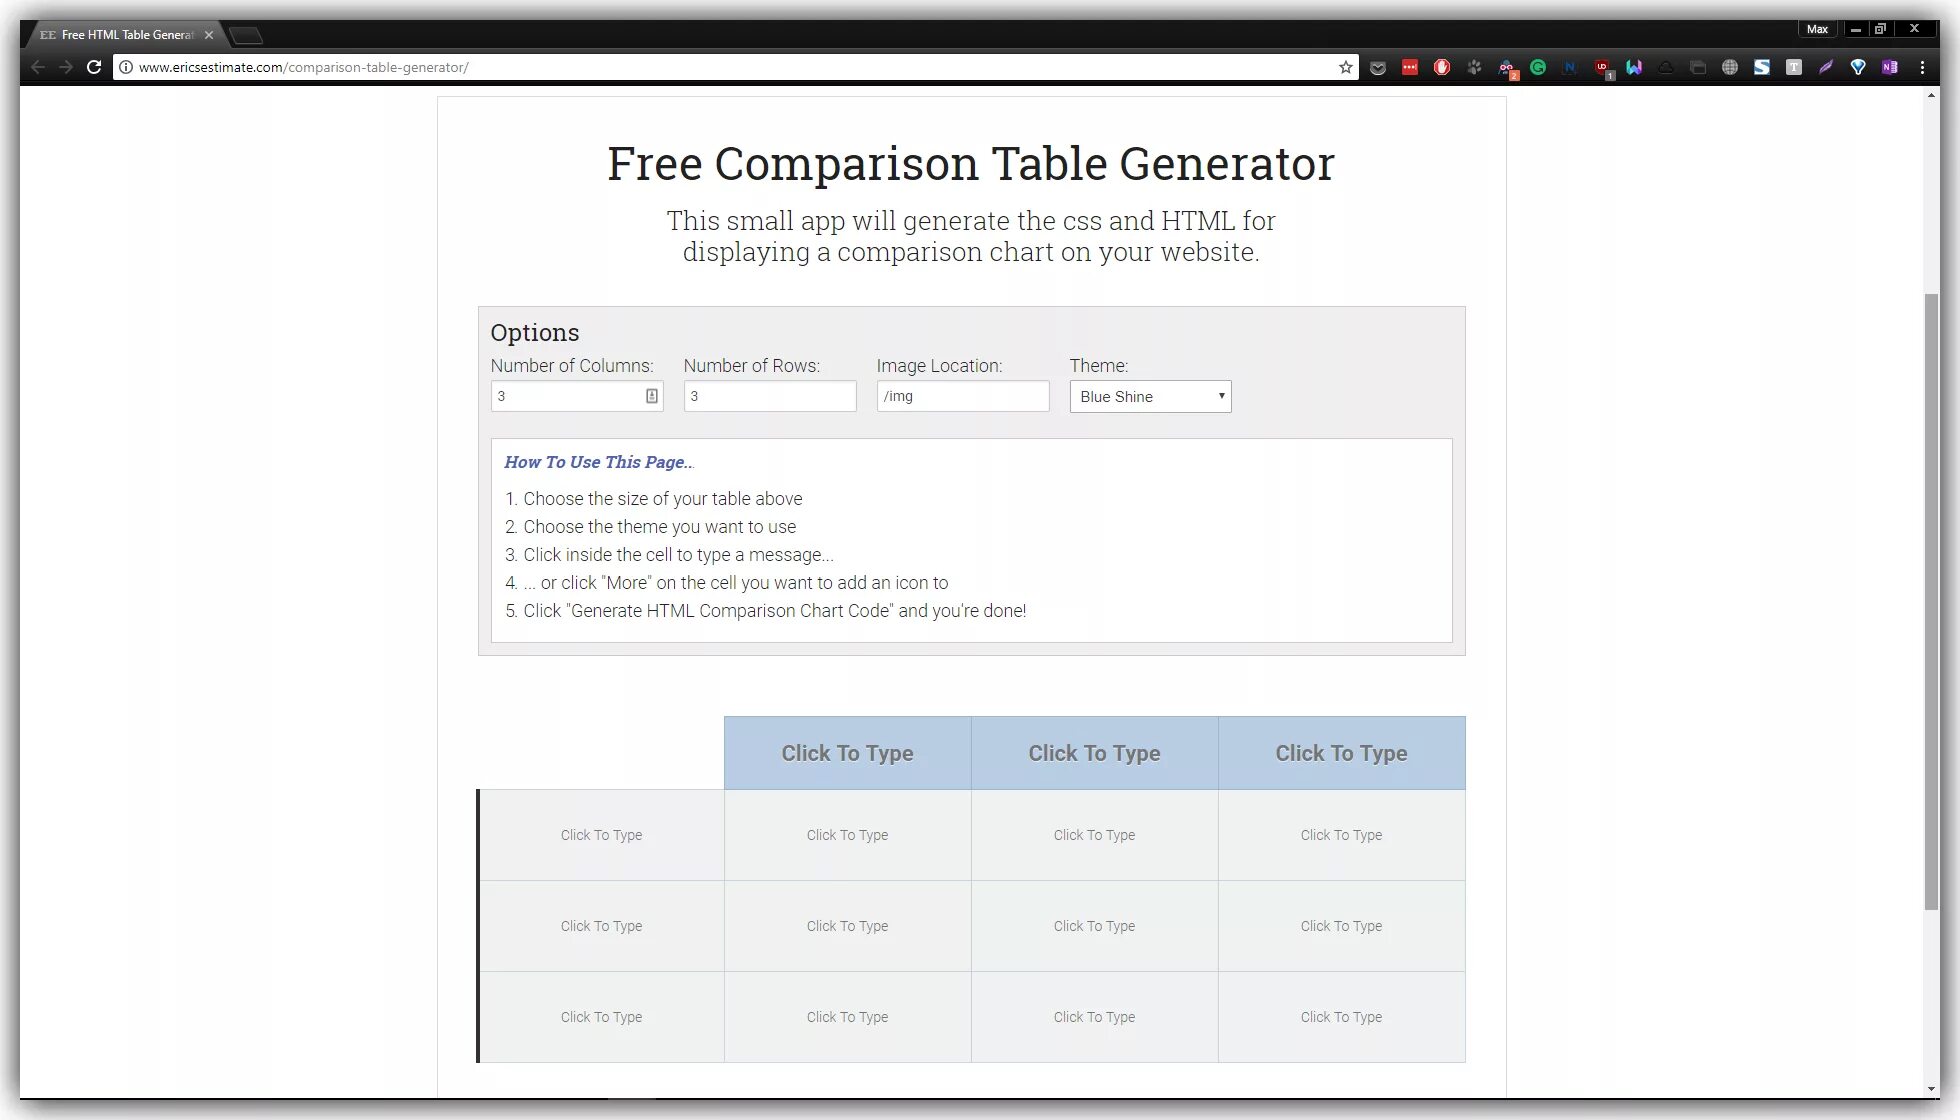
Task: Click the second row first column cell
Action: click(602, 926)
